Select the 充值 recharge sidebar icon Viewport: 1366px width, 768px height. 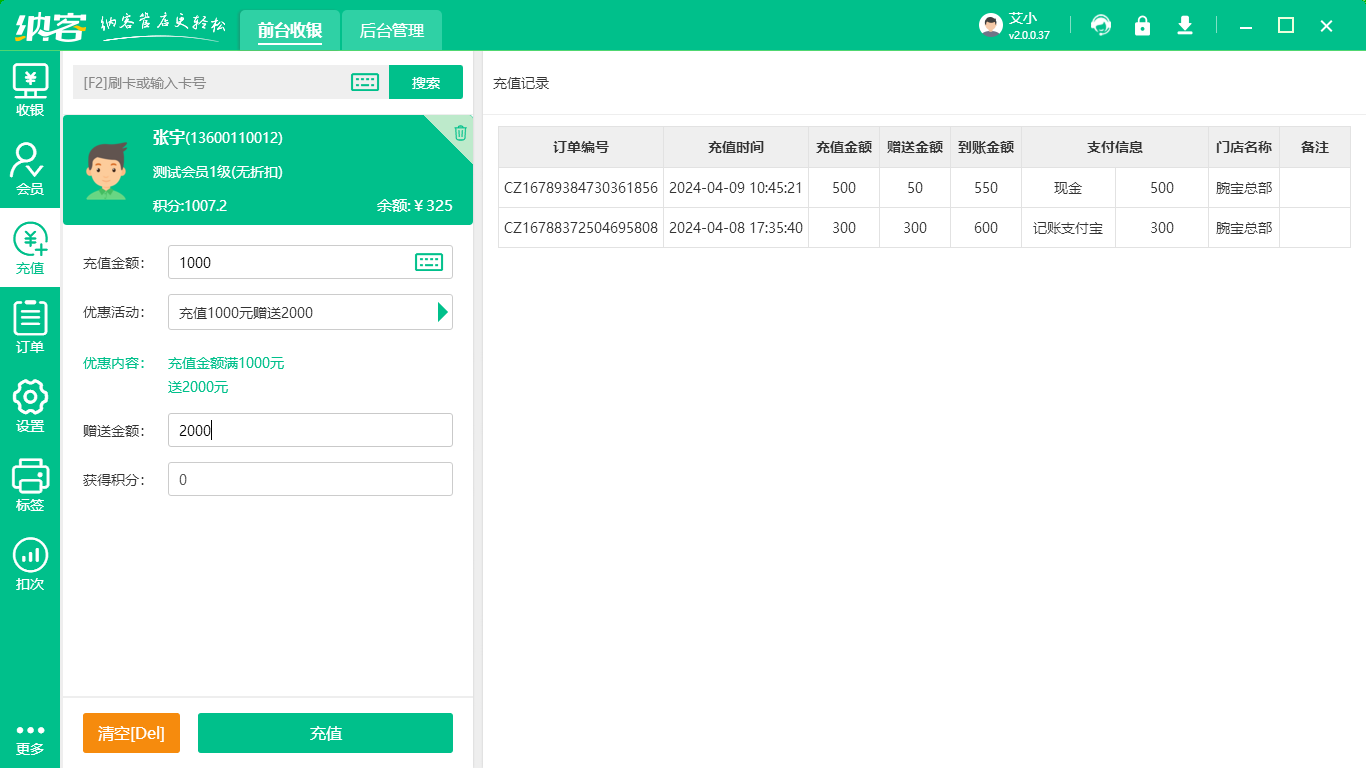(30, 248)
